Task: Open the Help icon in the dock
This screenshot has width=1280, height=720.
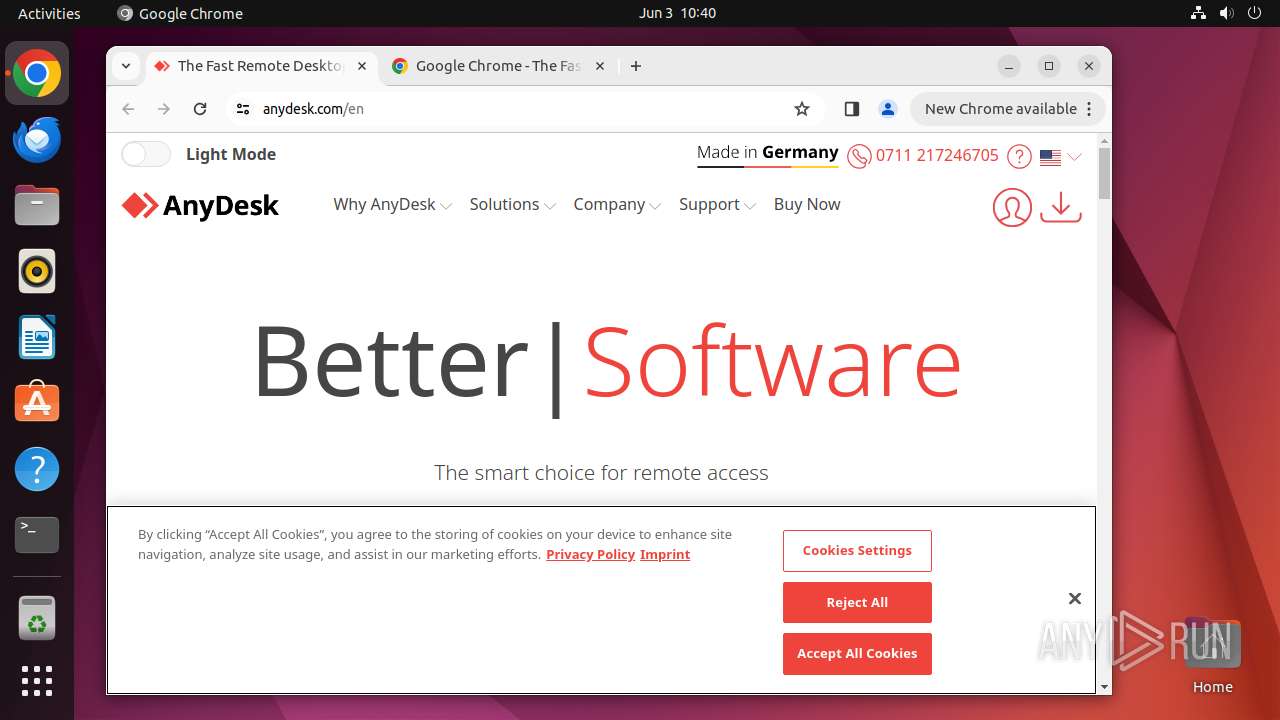Action: point(37,469)
